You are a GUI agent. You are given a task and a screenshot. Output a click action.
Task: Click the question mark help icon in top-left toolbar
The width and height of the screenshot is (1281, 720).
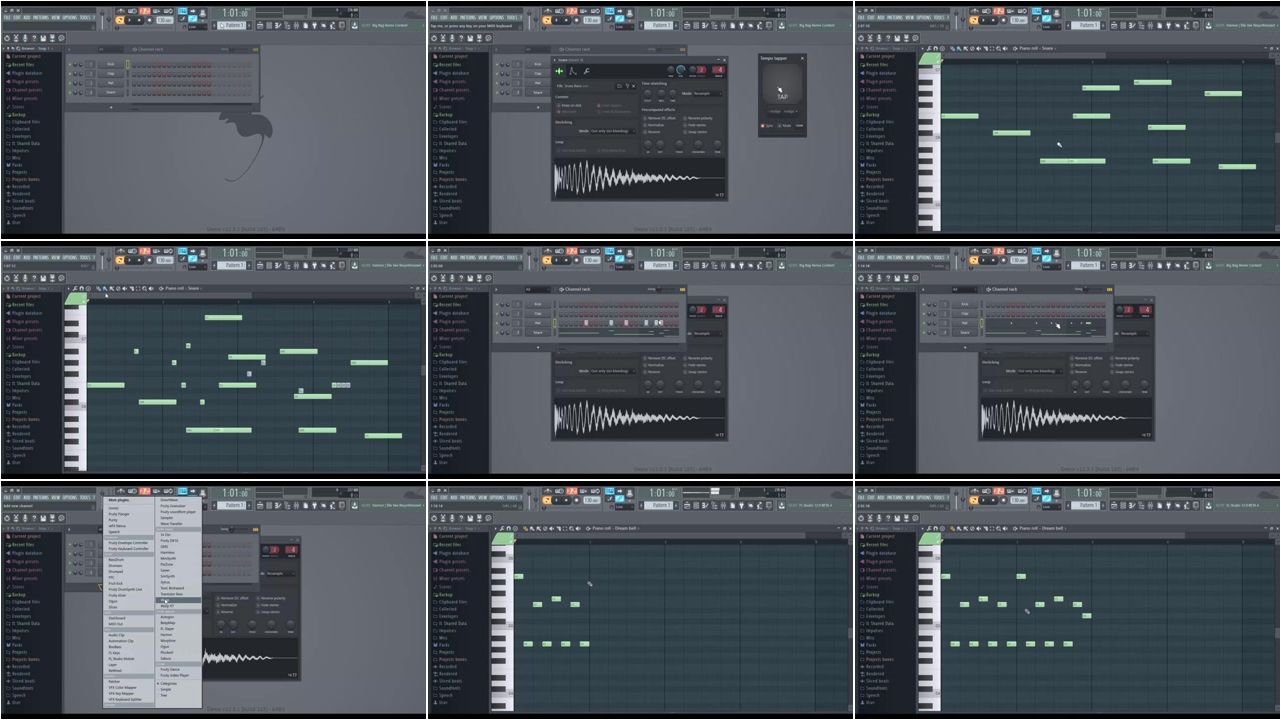point(34,38)
